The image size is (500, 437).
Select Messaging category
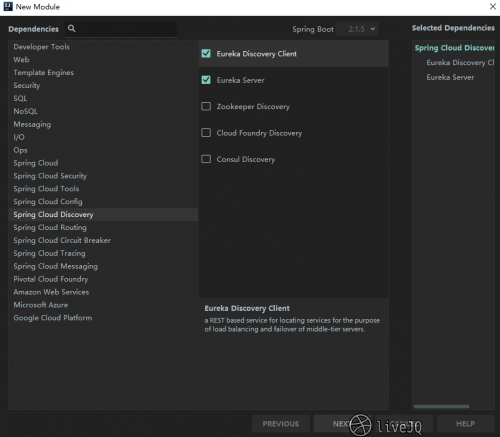pyautogui.click(x=103, y=124)
